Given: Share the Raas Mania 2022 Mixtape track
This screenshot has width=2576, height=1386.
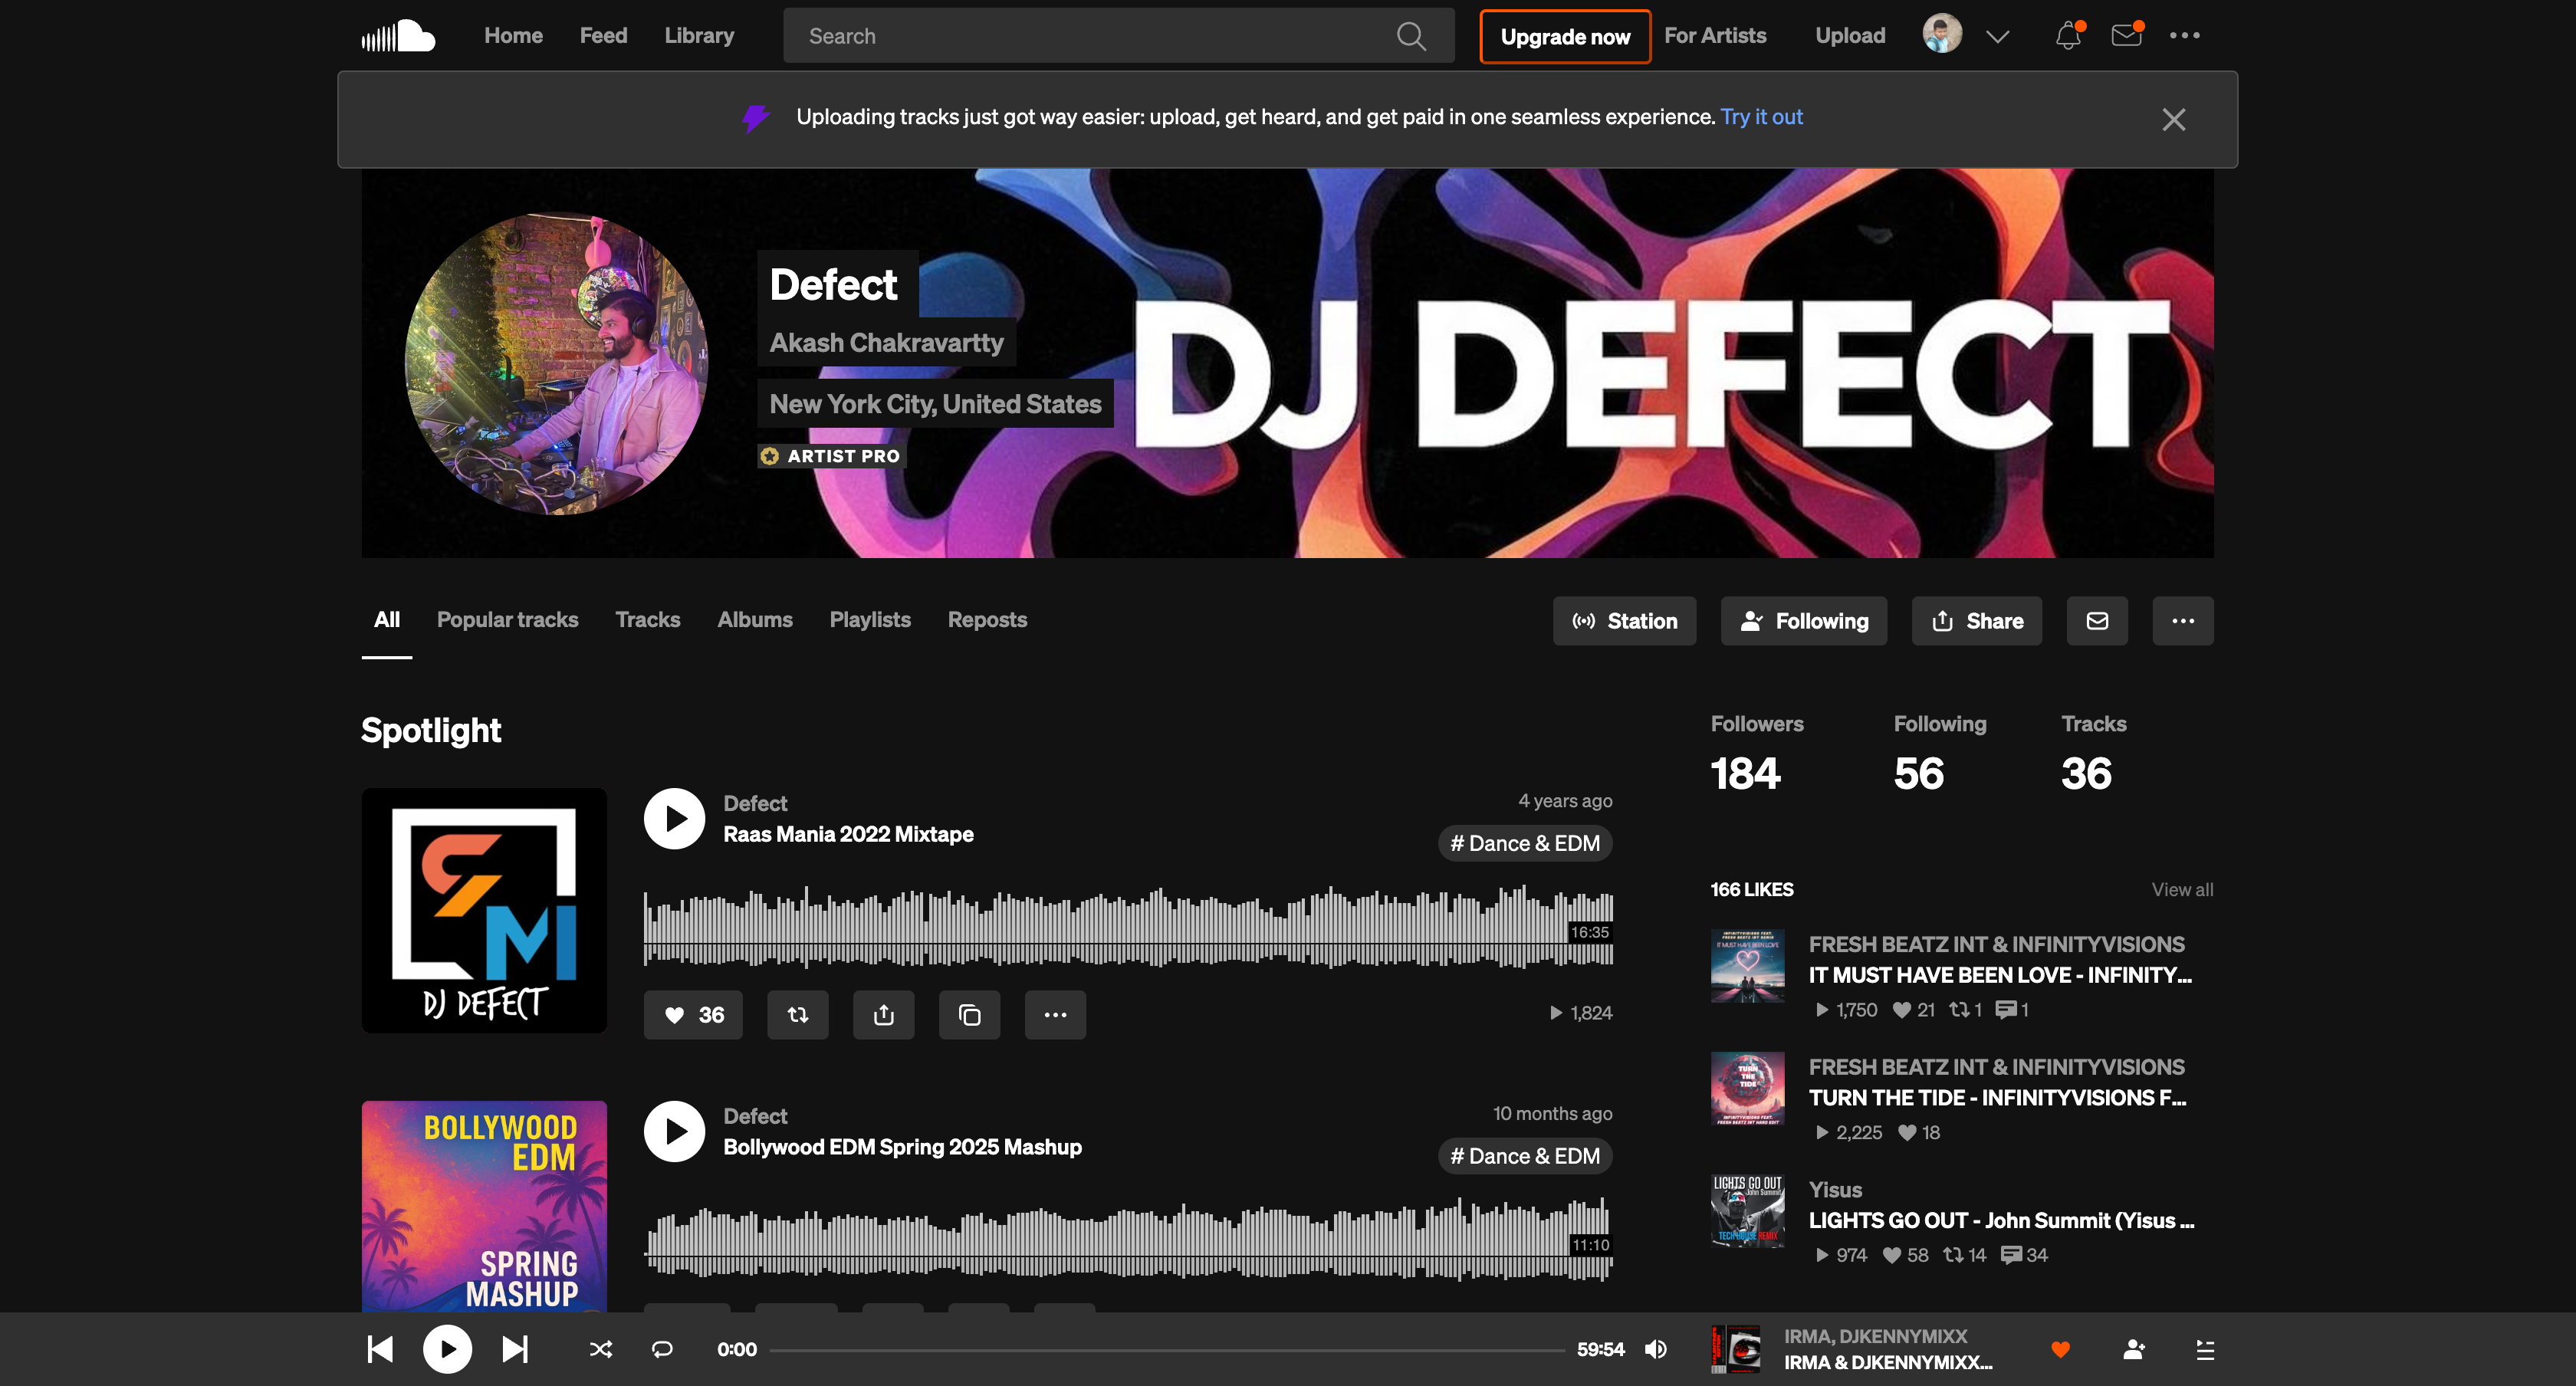Looking at the screenshot, I should pos(884,1015).
